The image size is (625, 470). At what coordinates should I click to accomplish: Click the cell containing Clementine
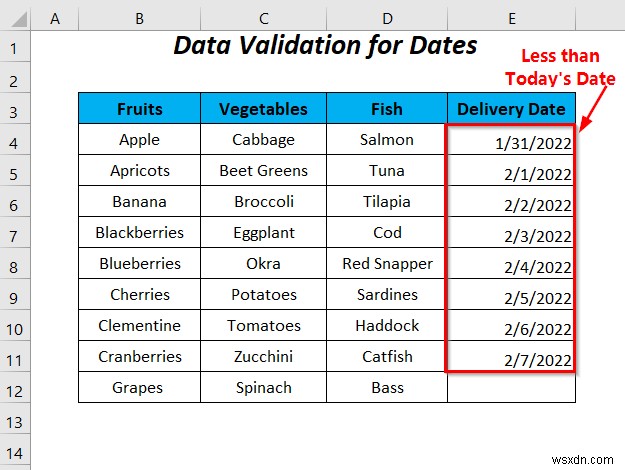click(139, 325)
